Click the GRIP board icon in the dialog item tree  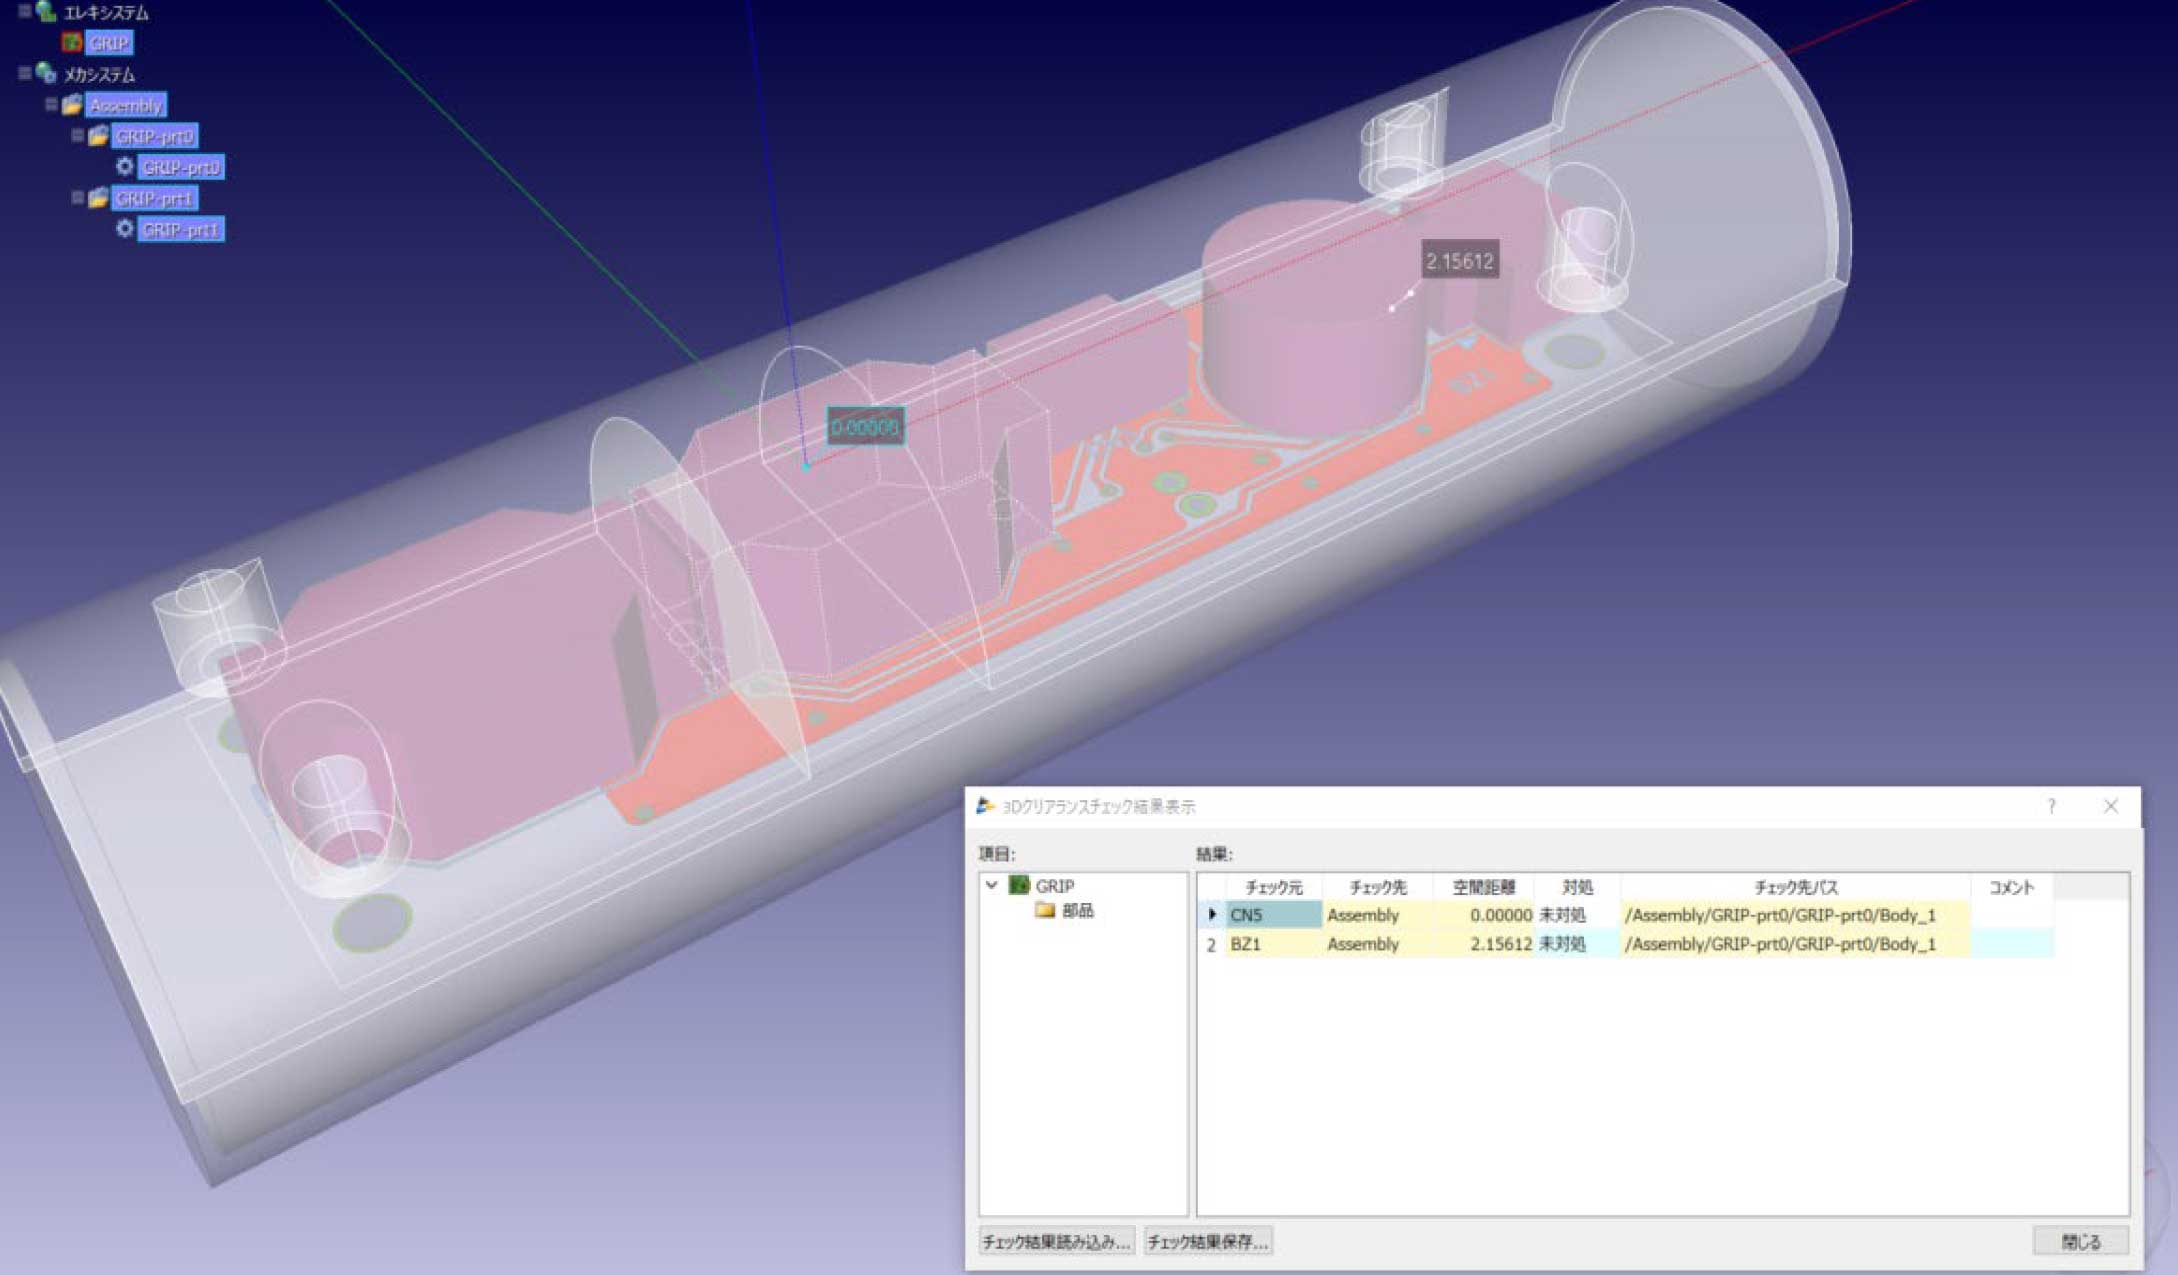click(1019, 885)
